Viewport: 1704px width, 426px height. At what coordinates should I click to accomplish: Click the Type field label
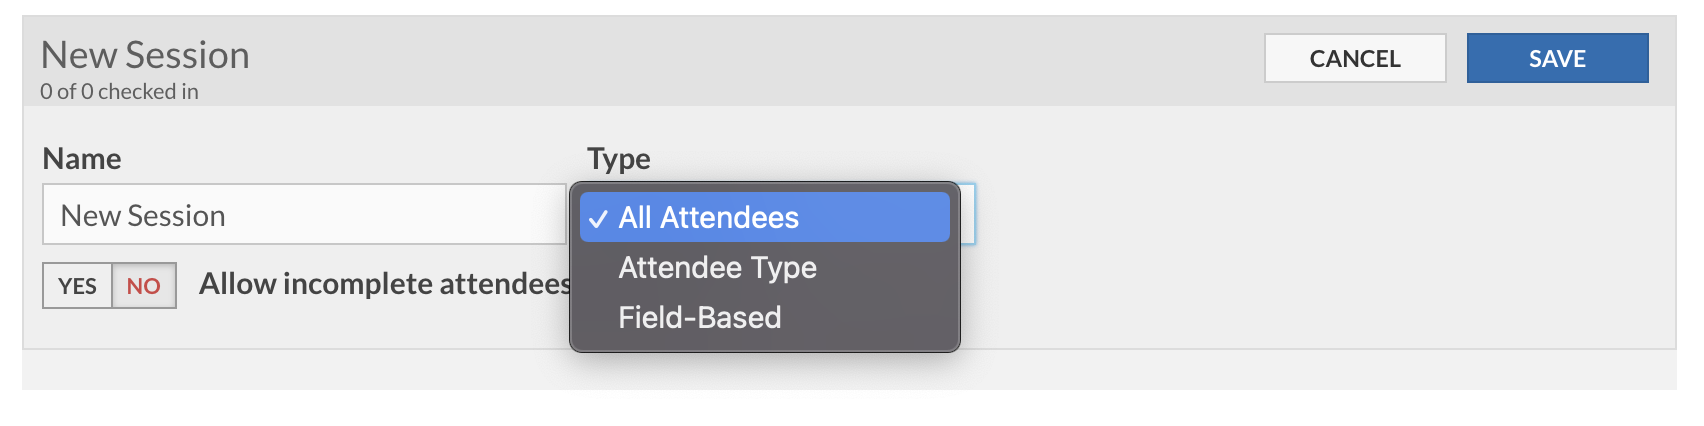coord(619,158)
